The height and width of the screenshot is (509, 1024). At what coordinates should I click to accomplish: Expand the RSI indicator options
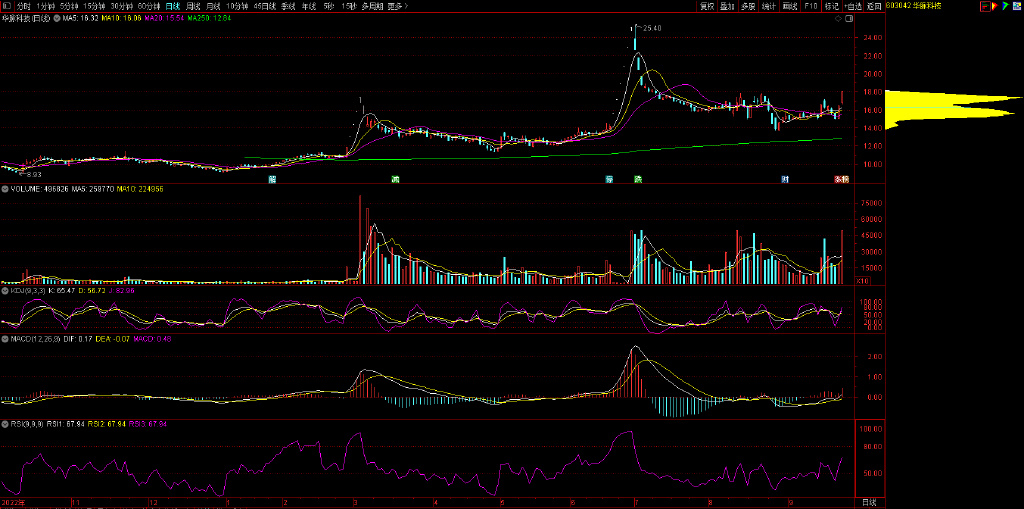[x=5, y=424]
